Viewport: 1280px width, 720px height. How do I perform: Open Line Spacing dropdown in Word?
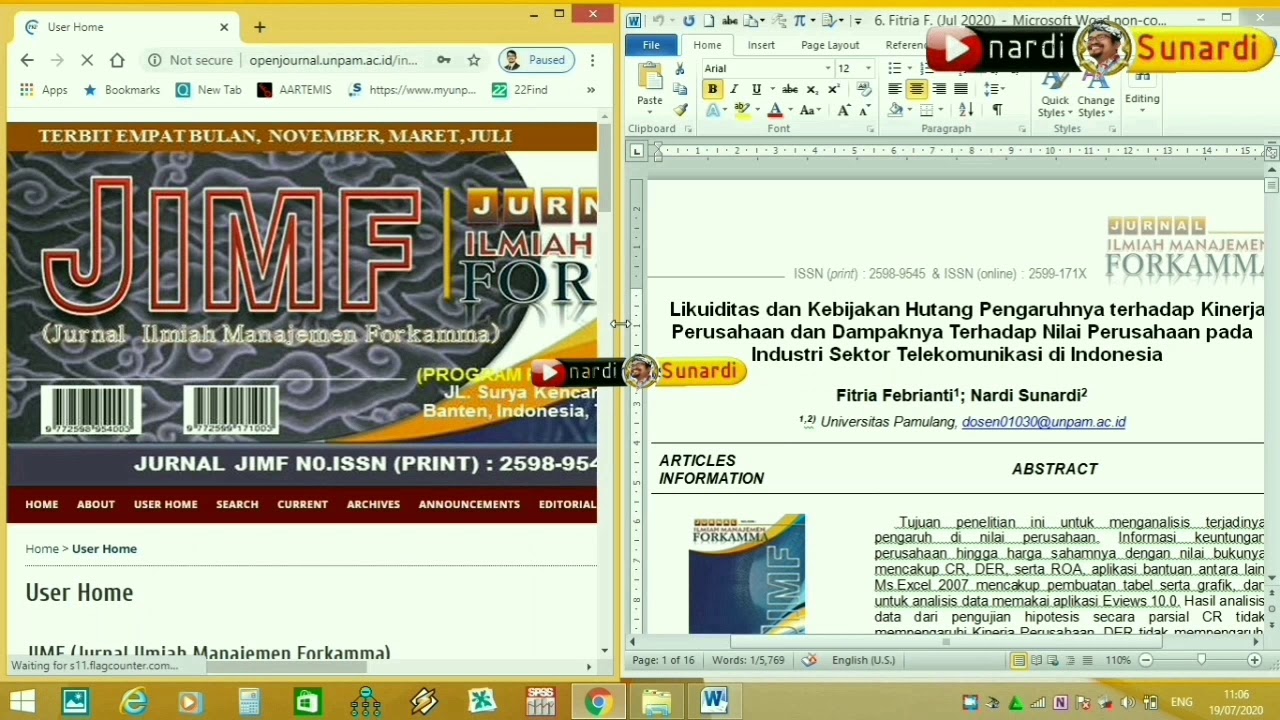tap(994, 89)
